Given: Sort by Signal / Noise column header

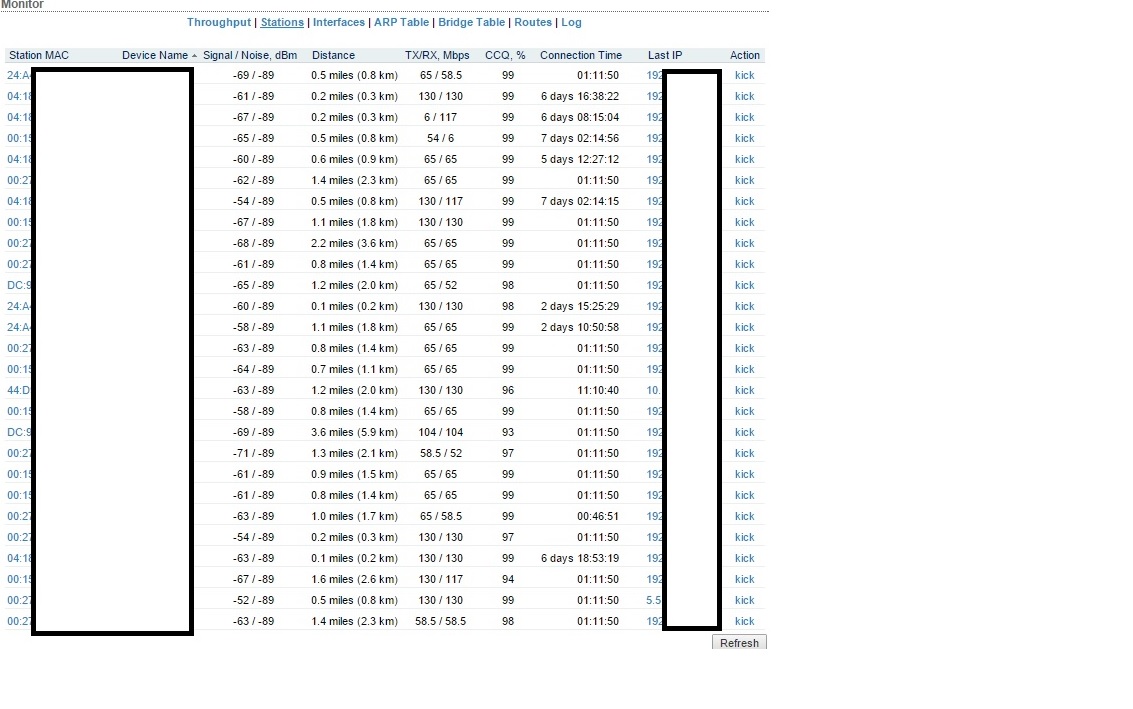Looking at the screenshot, I should point(250,56).
